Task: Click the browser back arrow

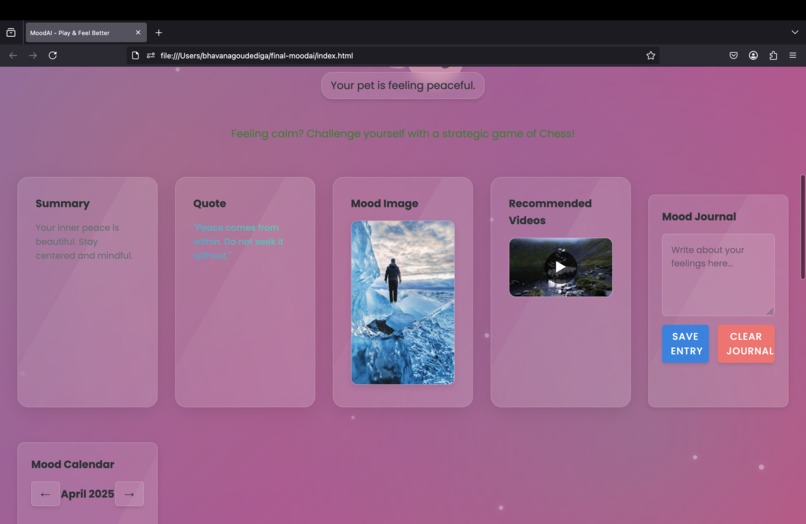Action: [x=13, y=56]
